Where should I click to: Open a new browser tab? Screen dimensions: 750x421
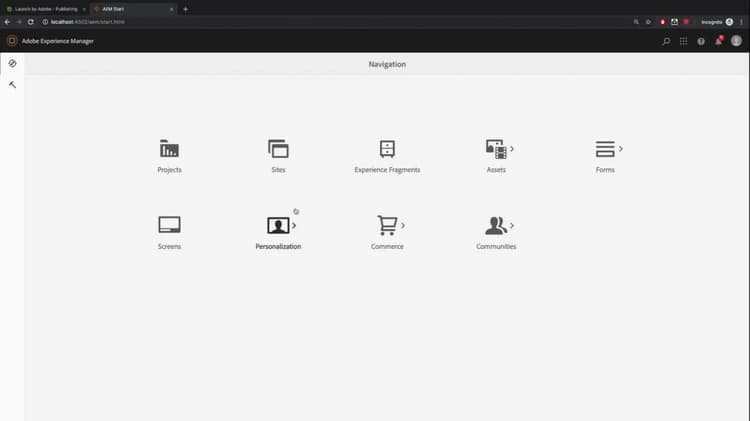pyautogui.click(x=186, y=9)
